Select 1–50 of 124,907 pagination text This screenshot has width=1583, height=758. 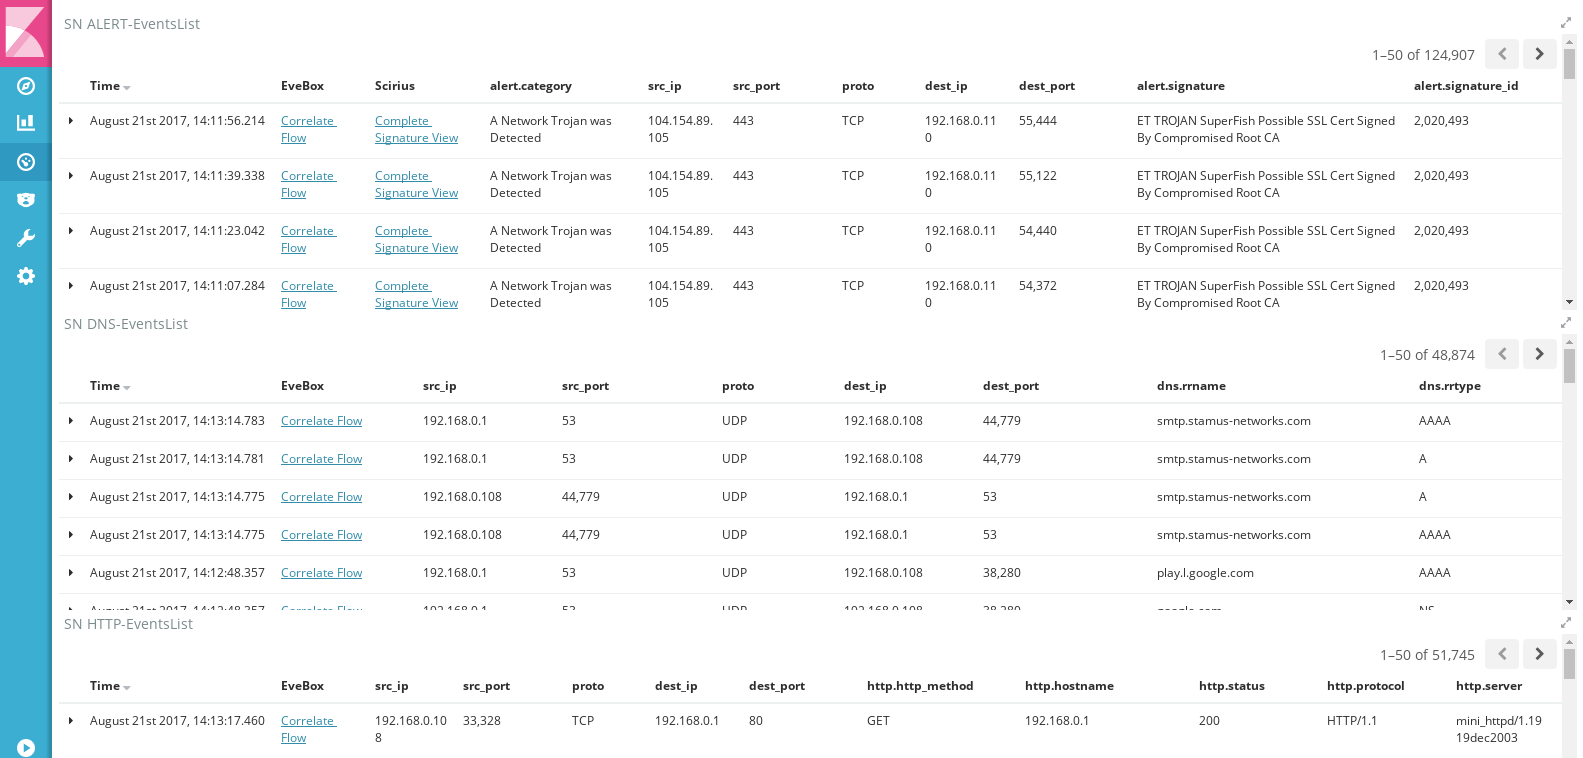point(1423,55)
